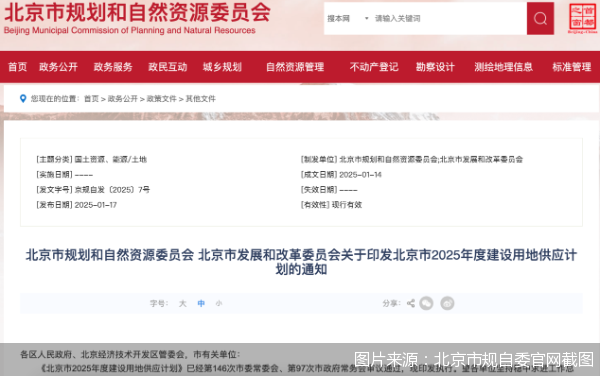This screenshot has width=600, height=376.
Task: Share via the WeChat icon
Action: [426, 303]
